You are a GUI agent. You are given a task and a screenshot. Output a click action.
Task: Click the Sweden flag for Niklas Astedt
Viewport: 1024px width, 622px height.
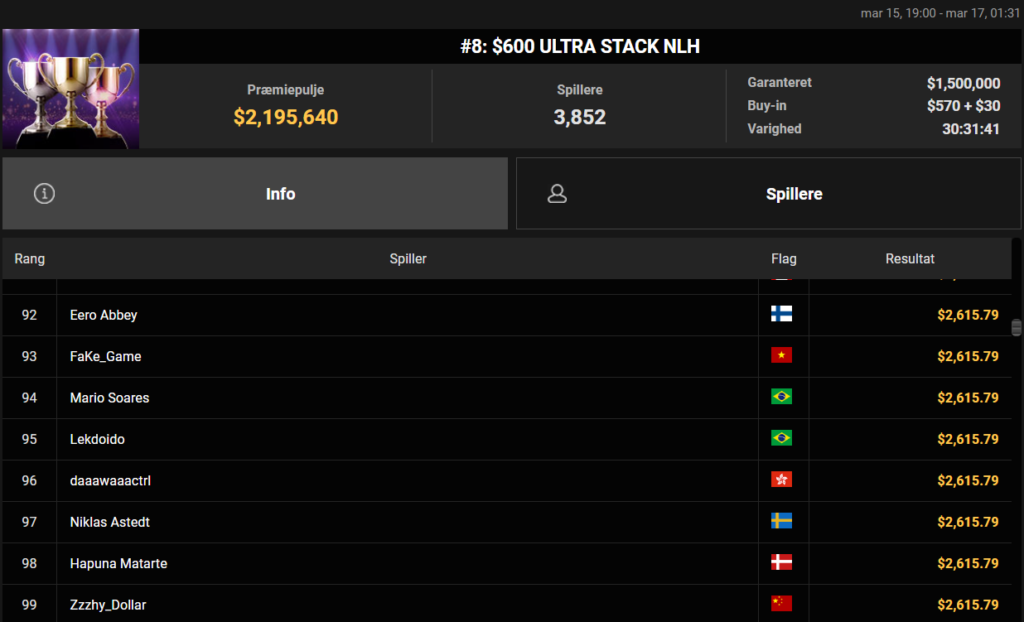tap(781, 521)
